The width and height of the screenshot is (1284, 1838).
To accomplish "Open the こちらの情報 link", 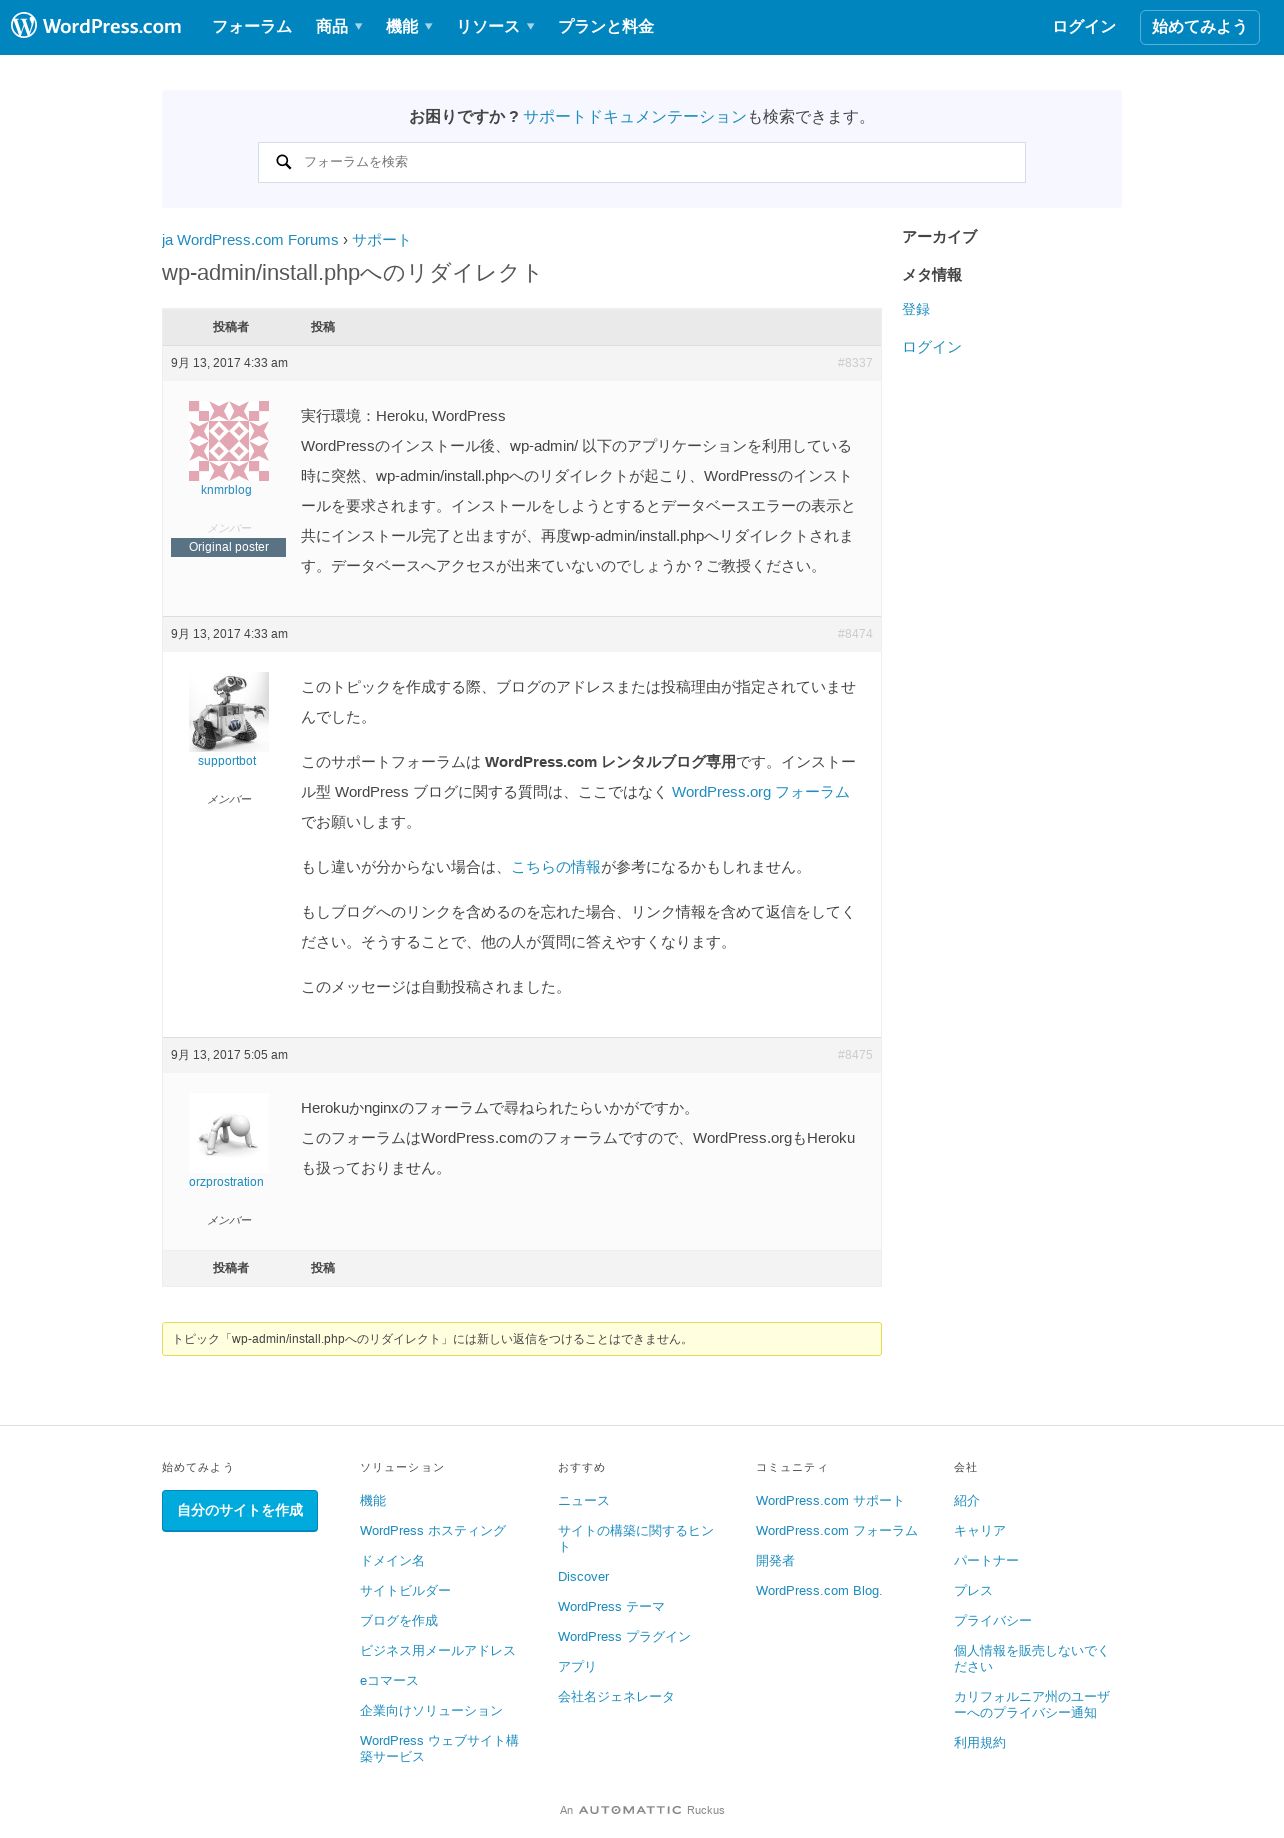I will pyautogui.click(x=556, y=867).
